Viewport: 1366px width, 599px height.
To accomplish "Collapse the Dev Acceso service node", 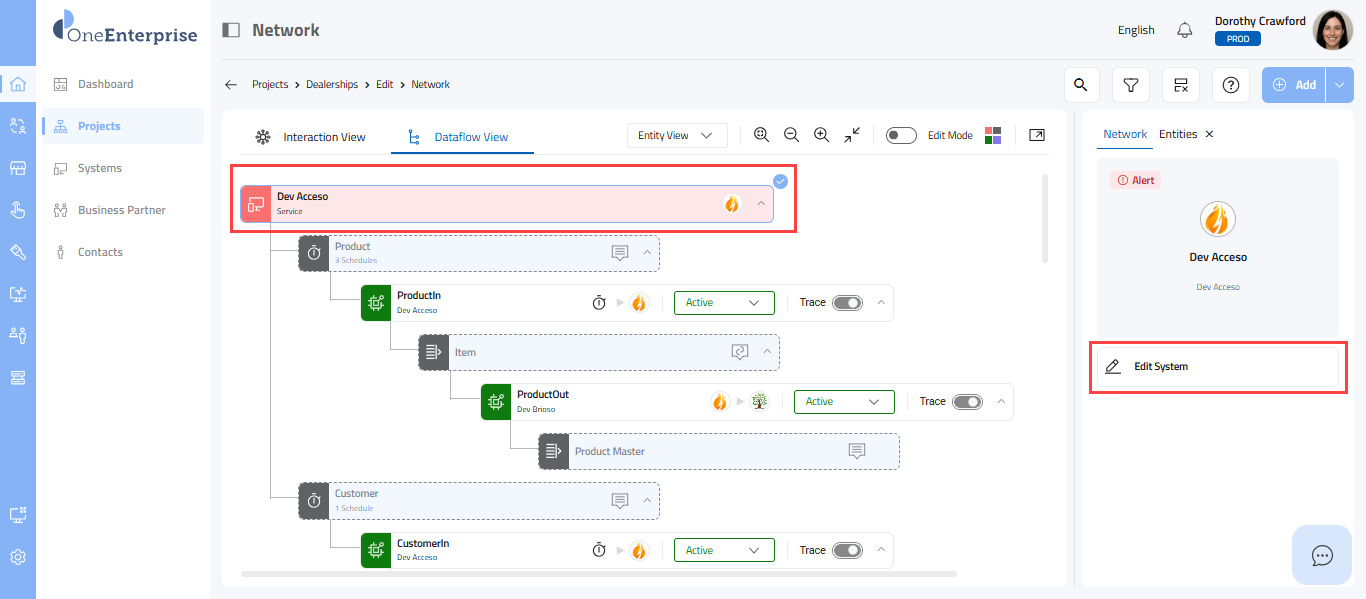I will click(x=761, y=203).
